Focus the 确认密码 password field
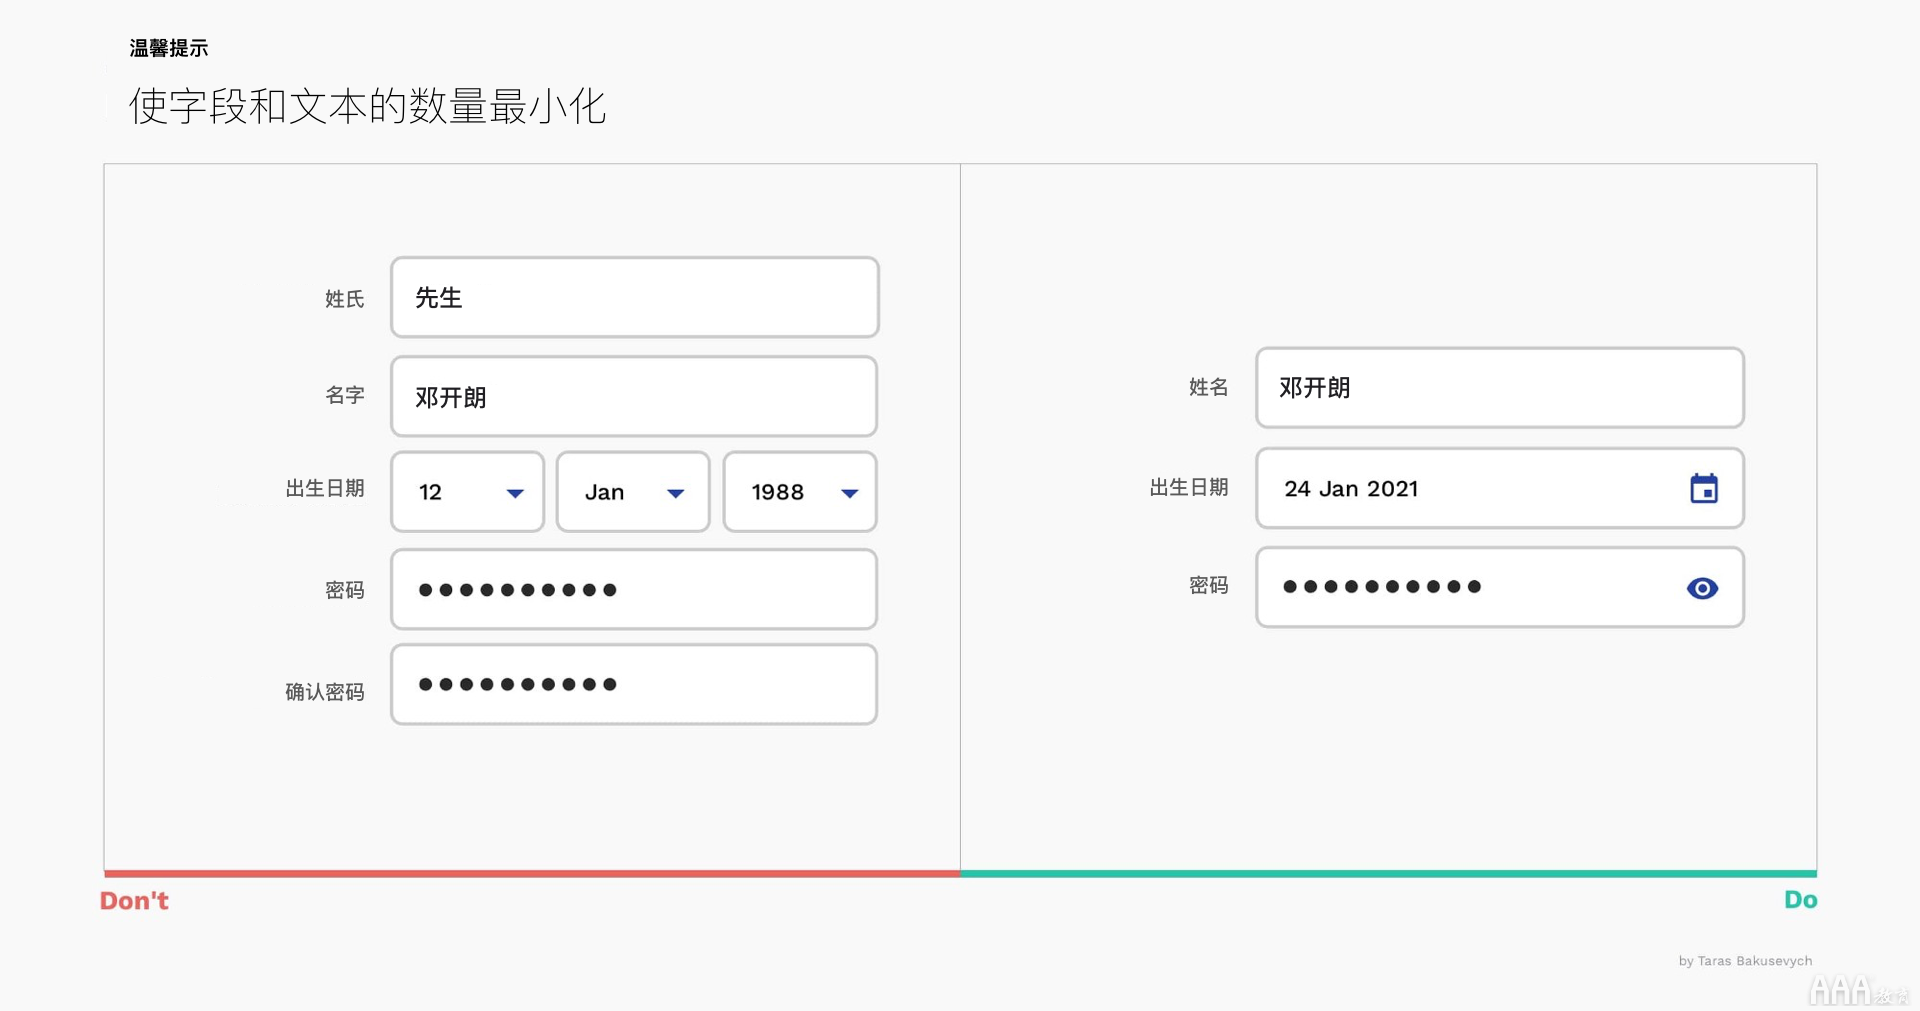This screenshot has width=1920, height=1011. 634,684
